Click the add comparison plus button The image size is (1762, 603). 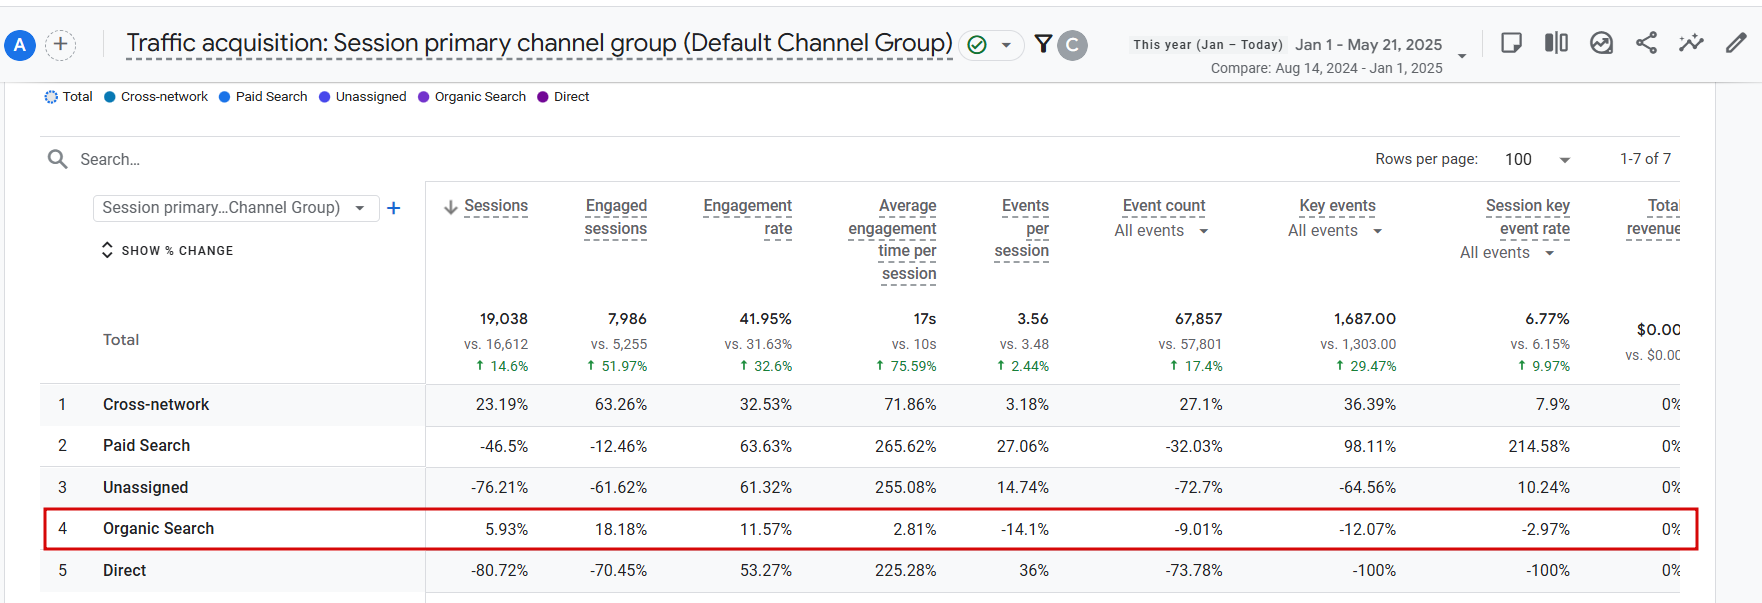click(61, 44)
